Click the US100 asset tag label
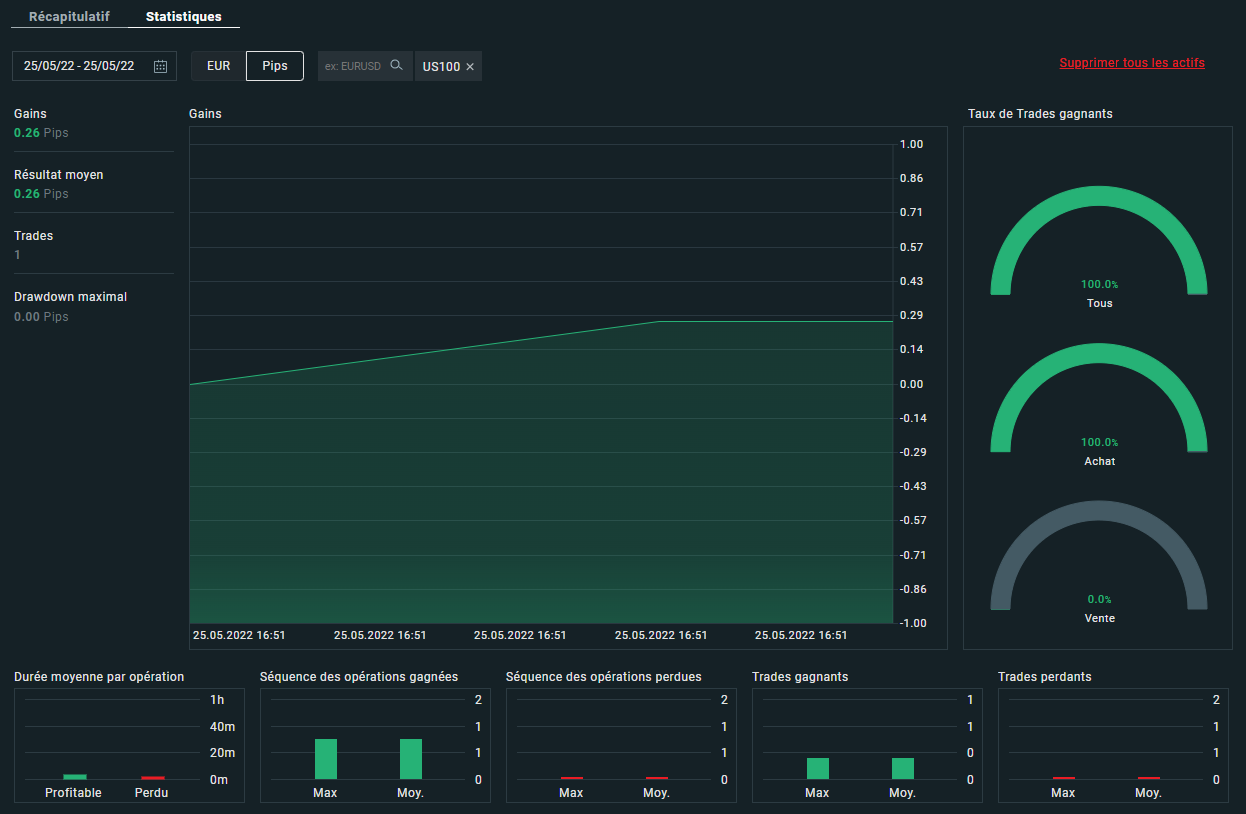Screen dimensions: 1246x814 pos(441,67)
